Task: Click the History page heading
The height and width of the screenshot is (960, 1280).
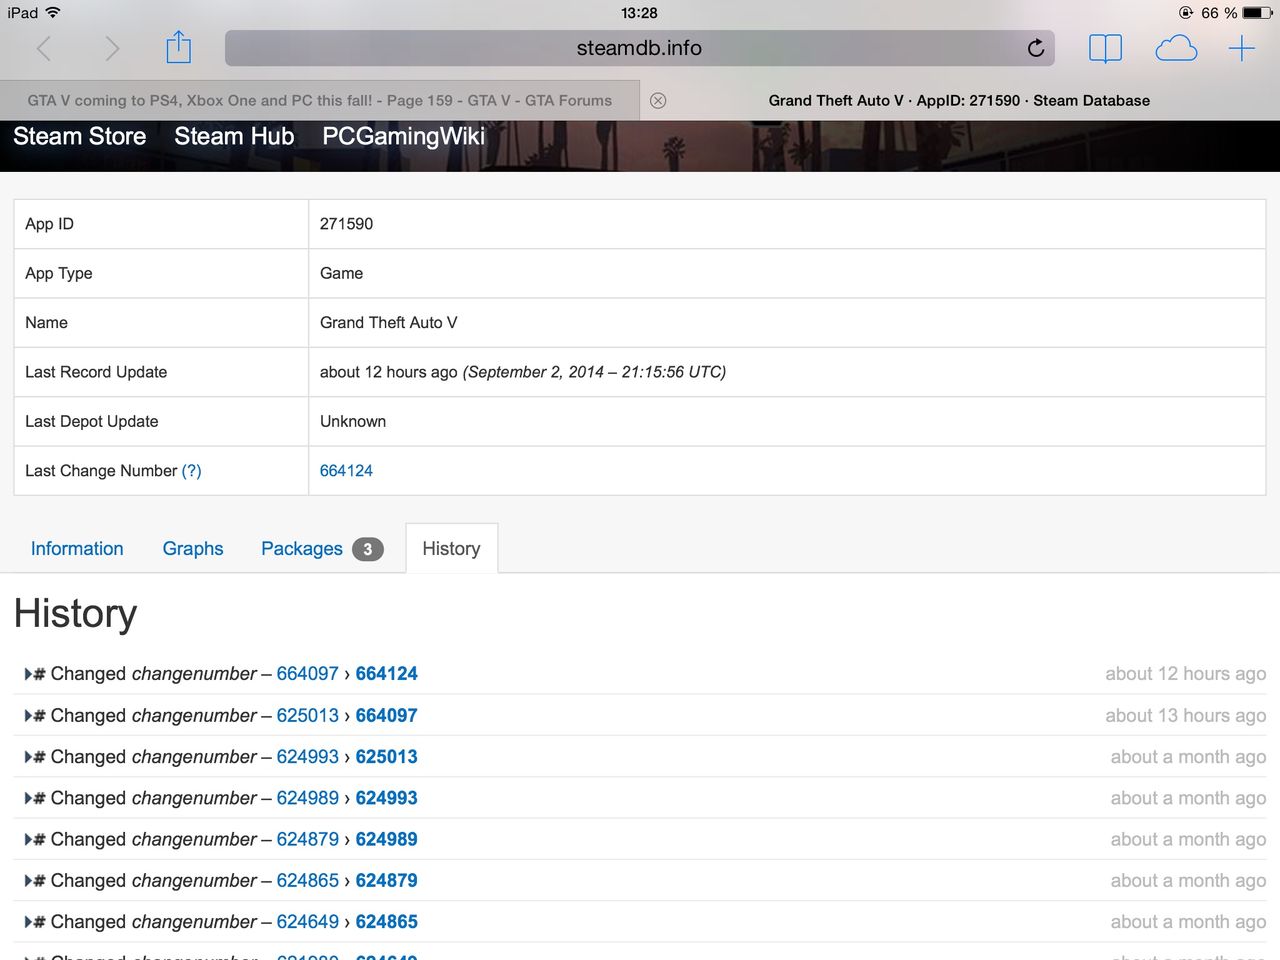Action: click(x=75, y=613)
